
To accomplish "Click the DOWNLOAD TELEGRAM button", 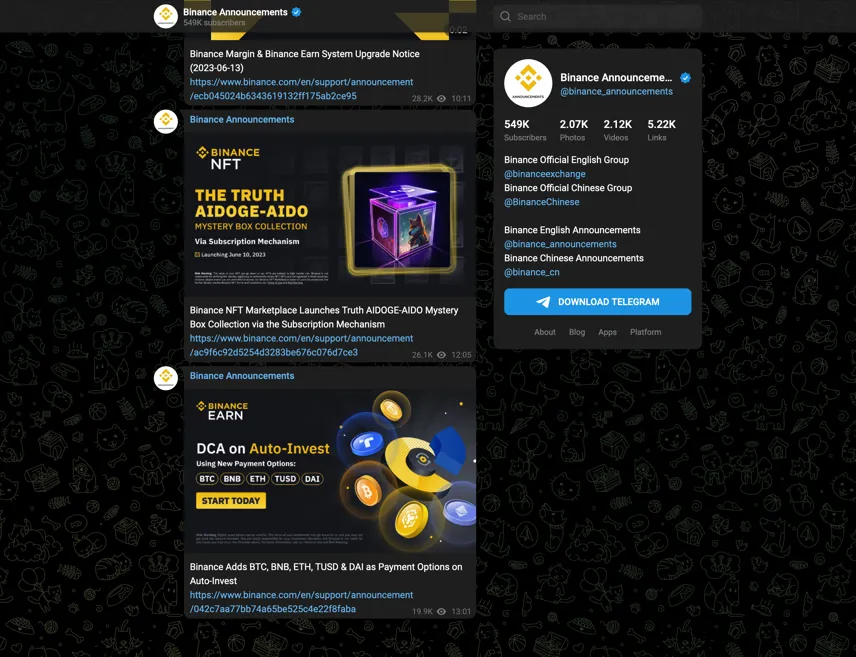I will (597, 302).
